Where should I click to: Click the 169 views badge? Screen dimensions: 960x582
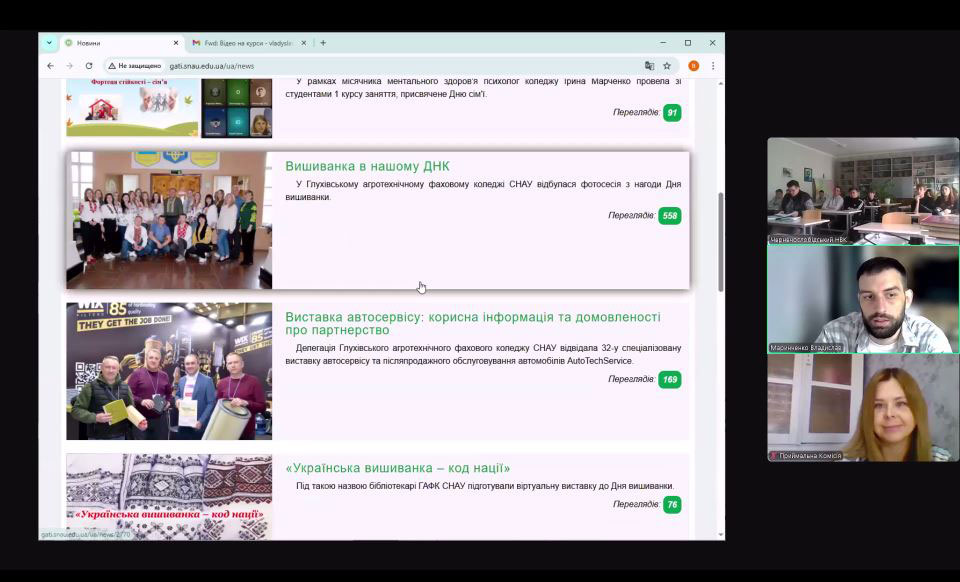[670, 379]
